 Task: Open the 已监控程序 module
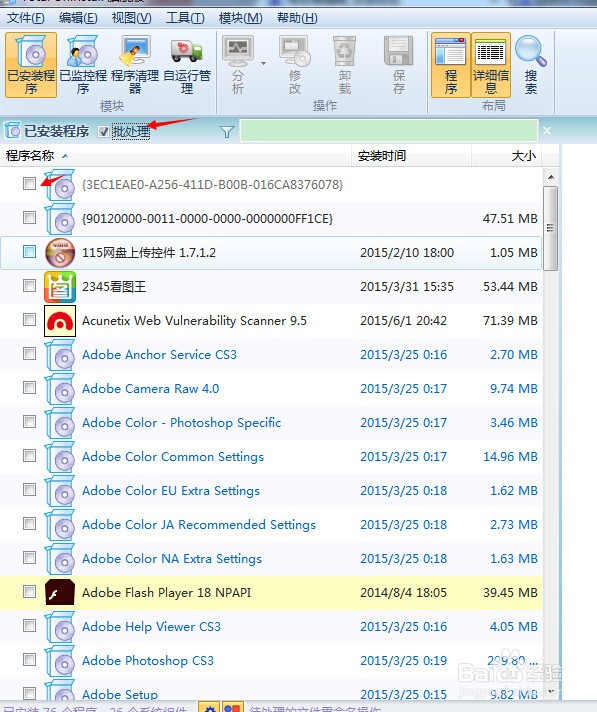pos(83,65)
